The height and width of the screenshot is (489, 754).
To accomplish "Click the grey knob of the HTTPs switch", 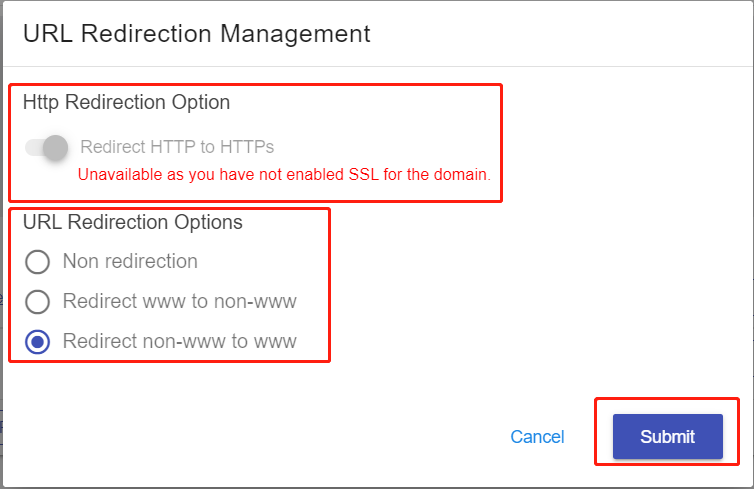I will [56, 147].
